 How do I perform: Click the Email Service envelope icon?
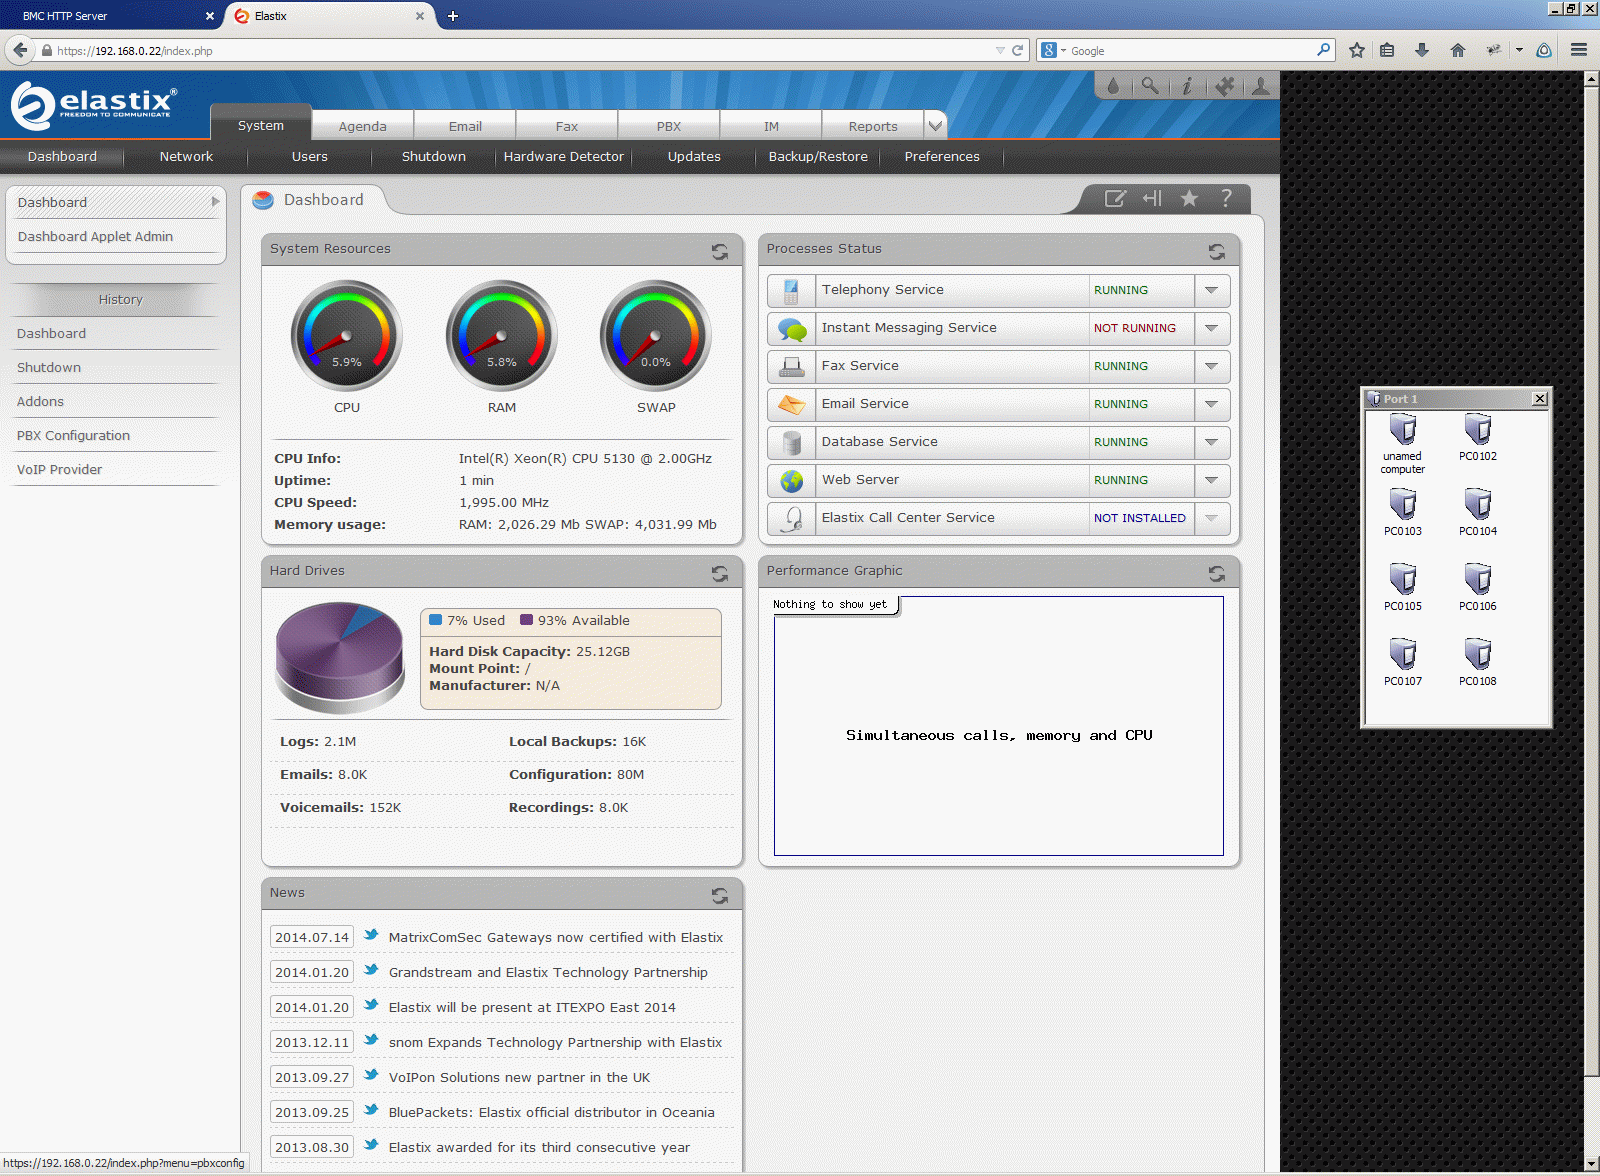[x=792, y=405]
